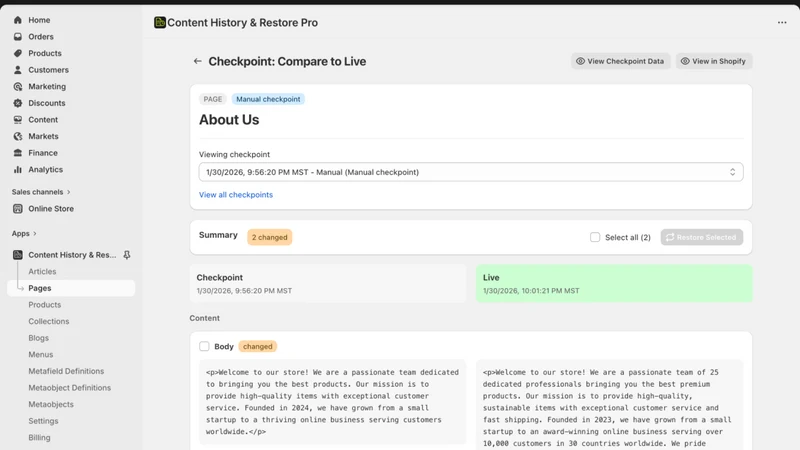Click the Orders inbox icon
The height and width of the screenshot is (450, 800).
(x=18, y=37)
